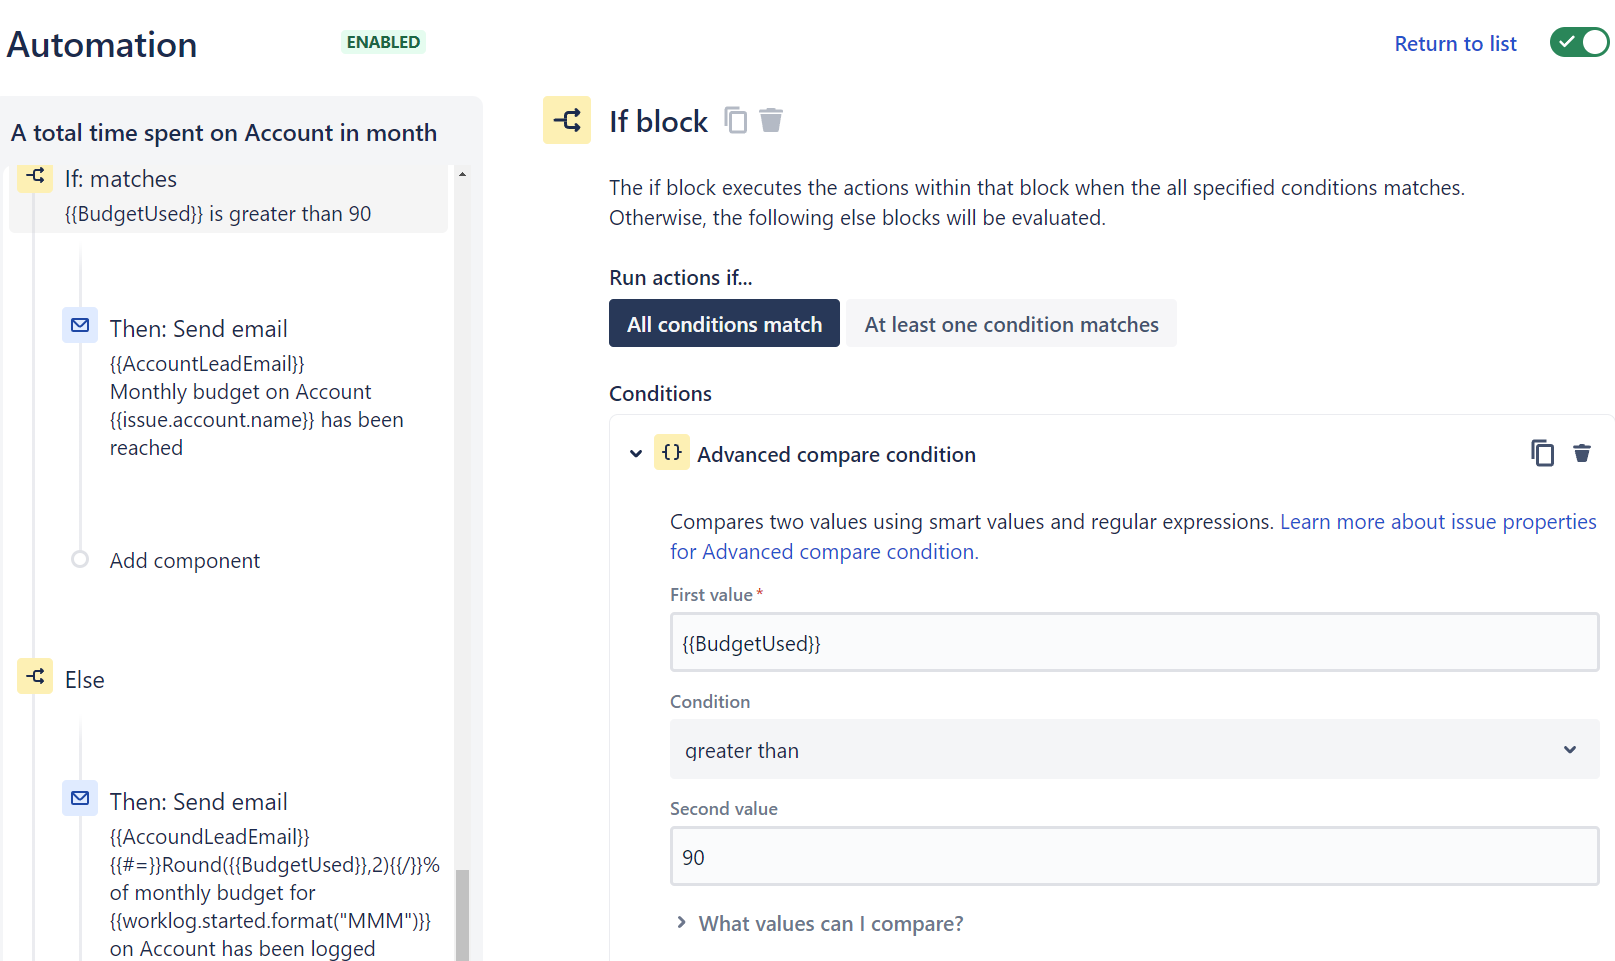Toggle the automation rule enabled switch
Image resolution: width=1615 pixels, height=961 pixels.
coord(1579,43)
